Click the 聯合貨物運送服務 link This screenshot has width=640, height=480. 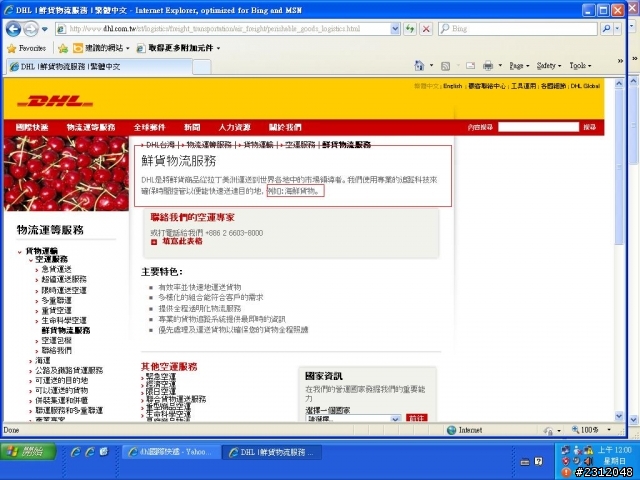[x=176, y=399]
